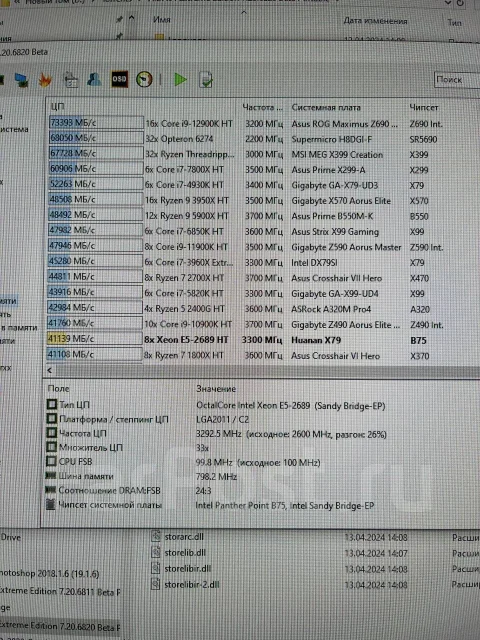Viewport: 480px width, 640px height.
Task: Click the storelib.dll file icon in Explorer
Action: pyautogui.click(x=156, y=552)
